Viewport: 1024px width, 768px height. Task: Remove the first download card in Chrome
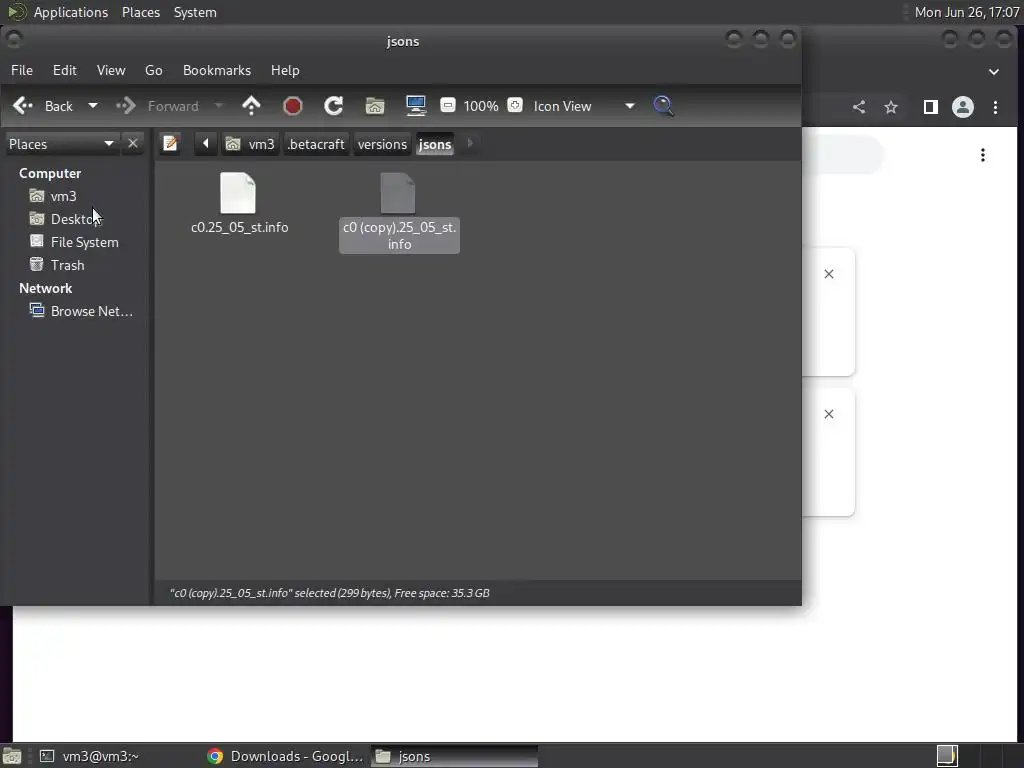coord(829,274)
